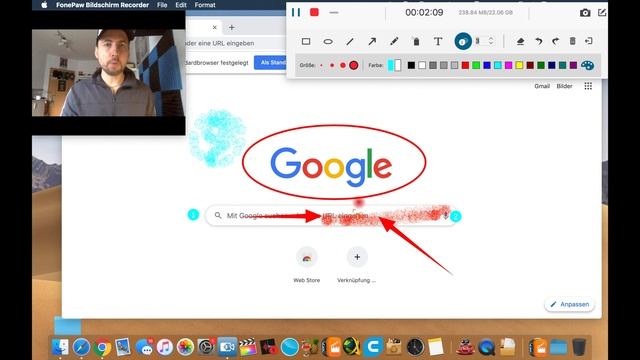
Task: Pick the magenta color swatch
Action: pyautogui.click(x=509, y=65)
